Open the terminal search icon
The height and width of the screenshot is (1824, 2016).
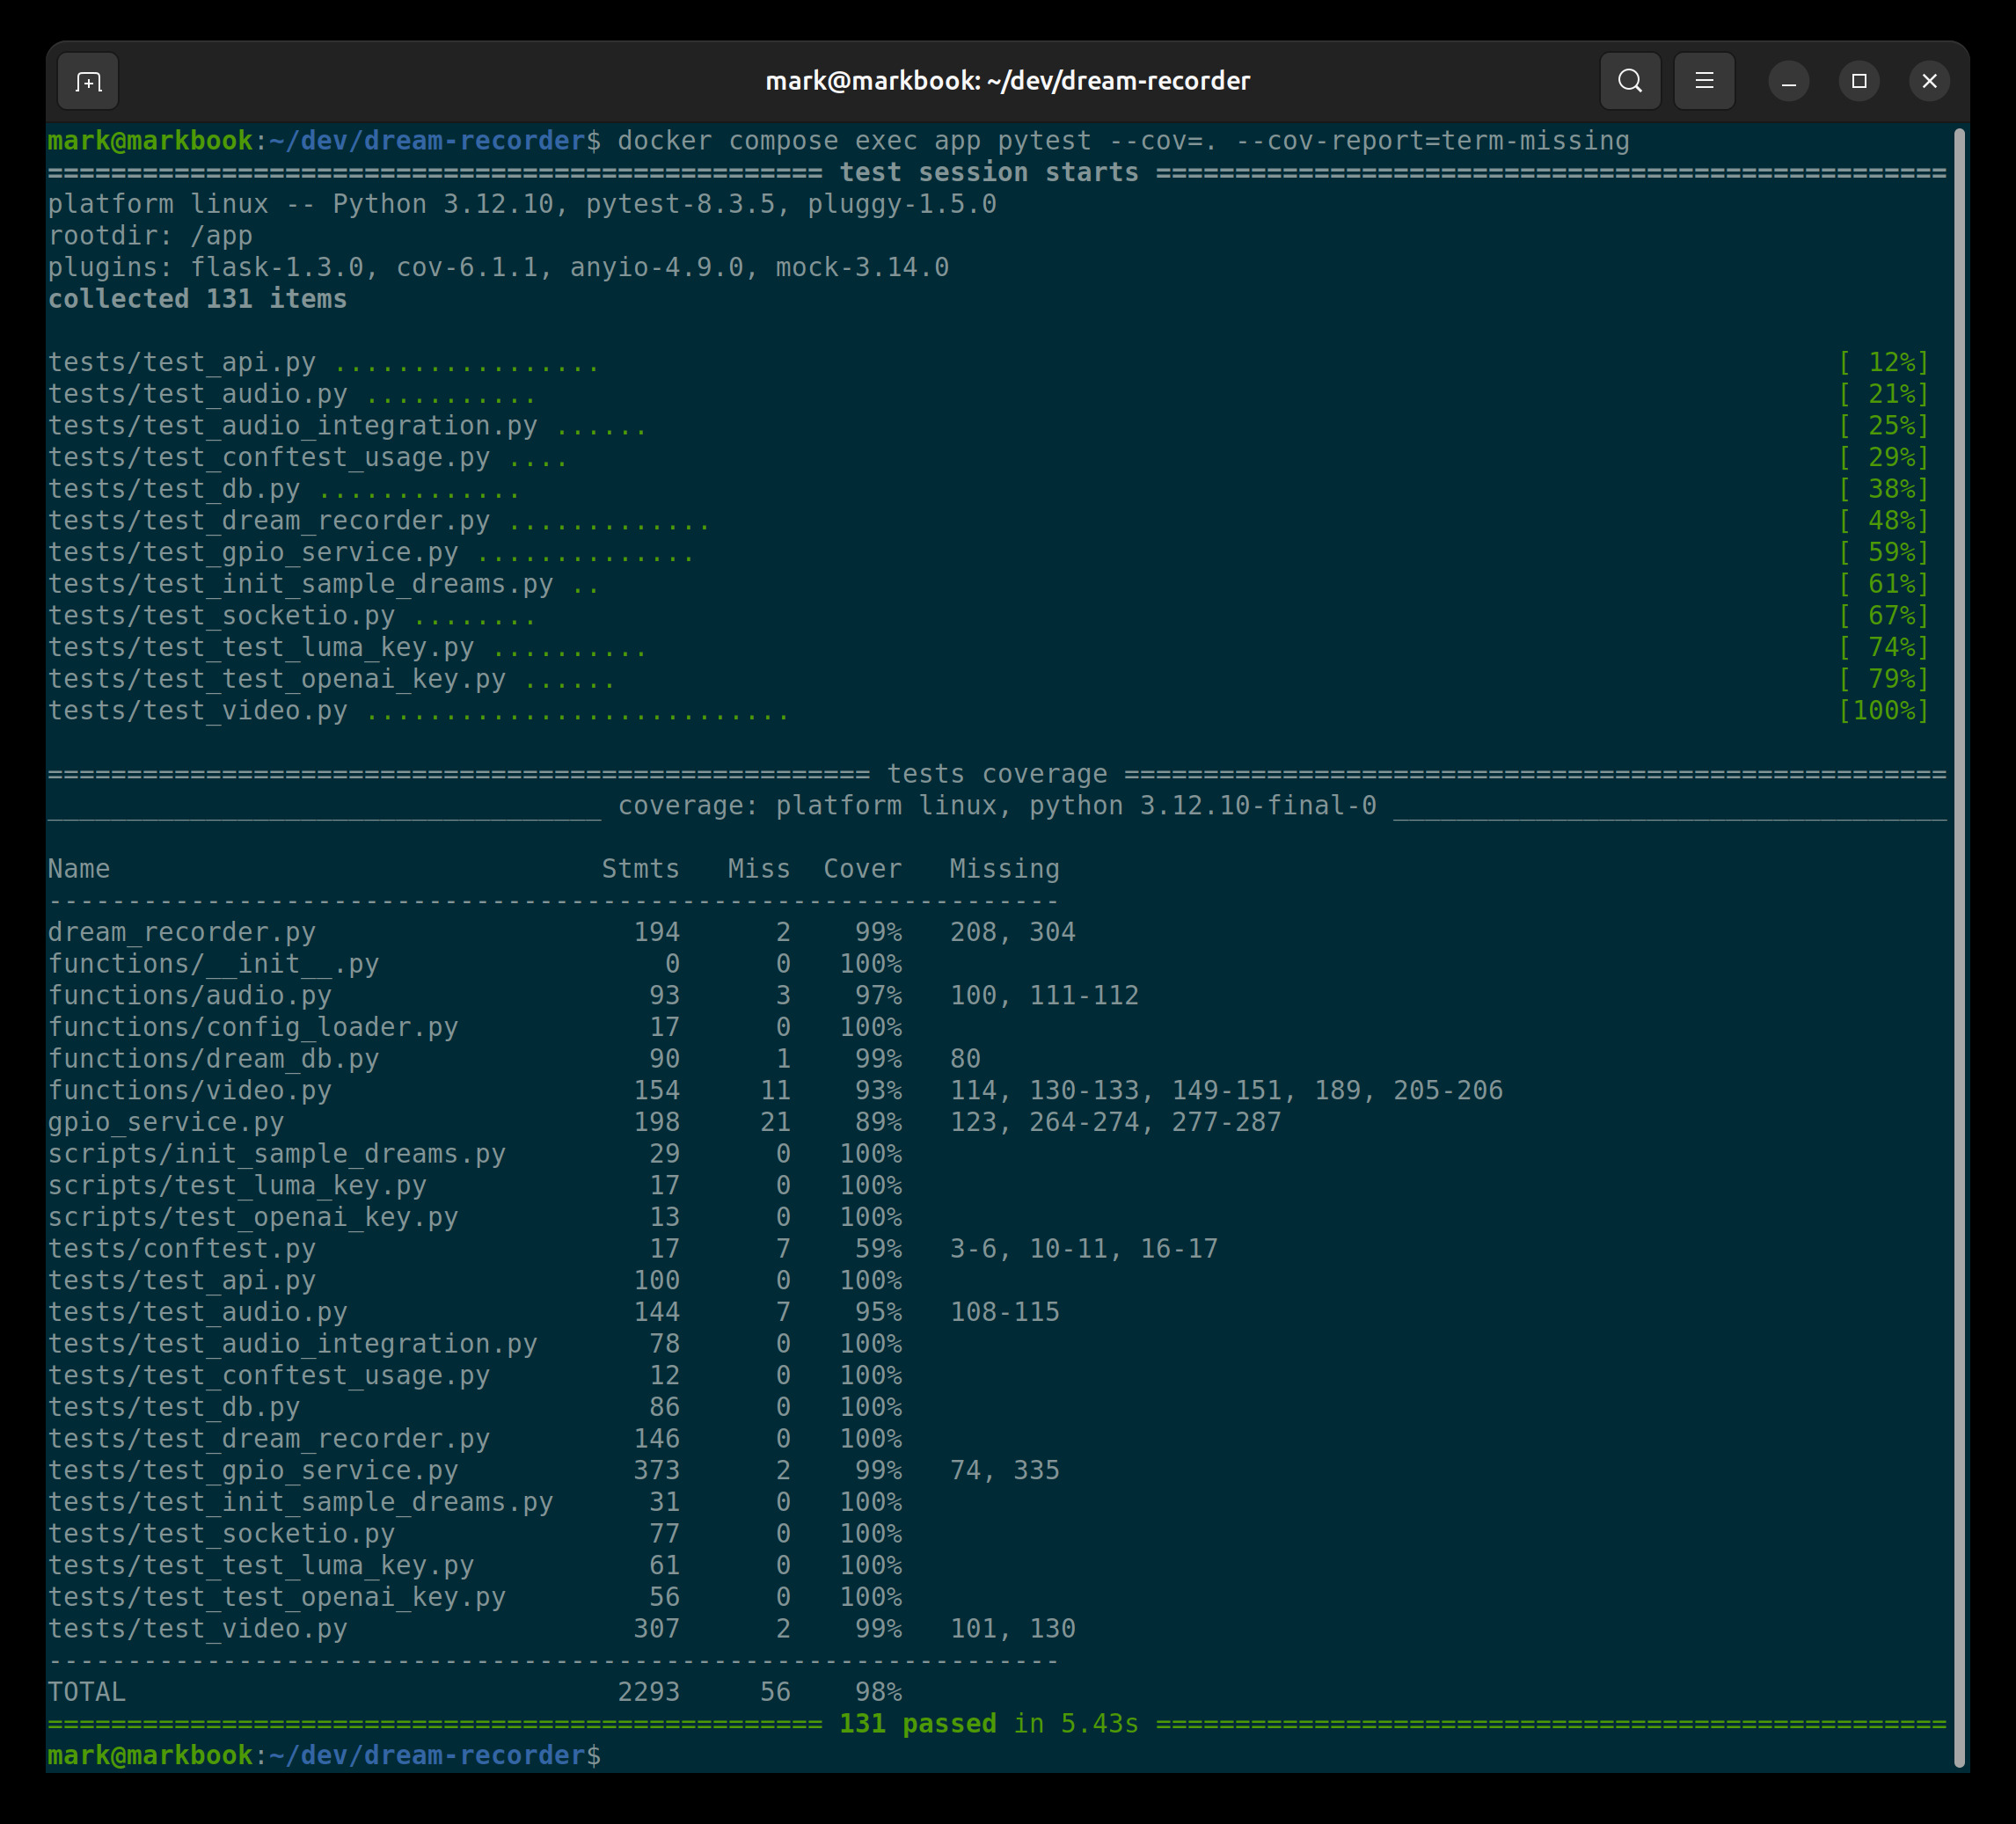pyautogui.click(x=1630, y=81)
